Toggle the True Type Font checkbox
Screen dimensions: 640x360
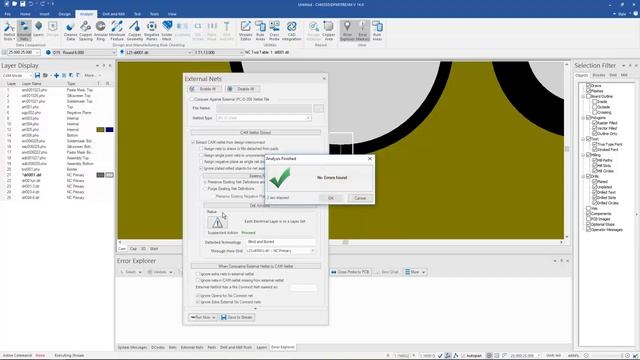595,144
